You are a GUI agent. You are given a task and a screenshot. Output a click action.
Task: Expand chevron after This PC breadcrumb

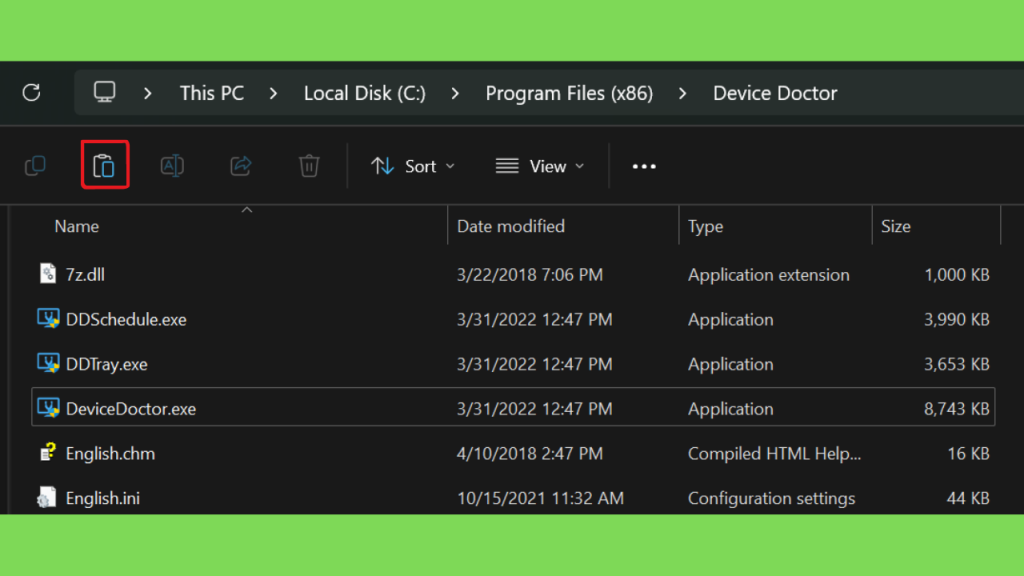click(x=274, y=93)
